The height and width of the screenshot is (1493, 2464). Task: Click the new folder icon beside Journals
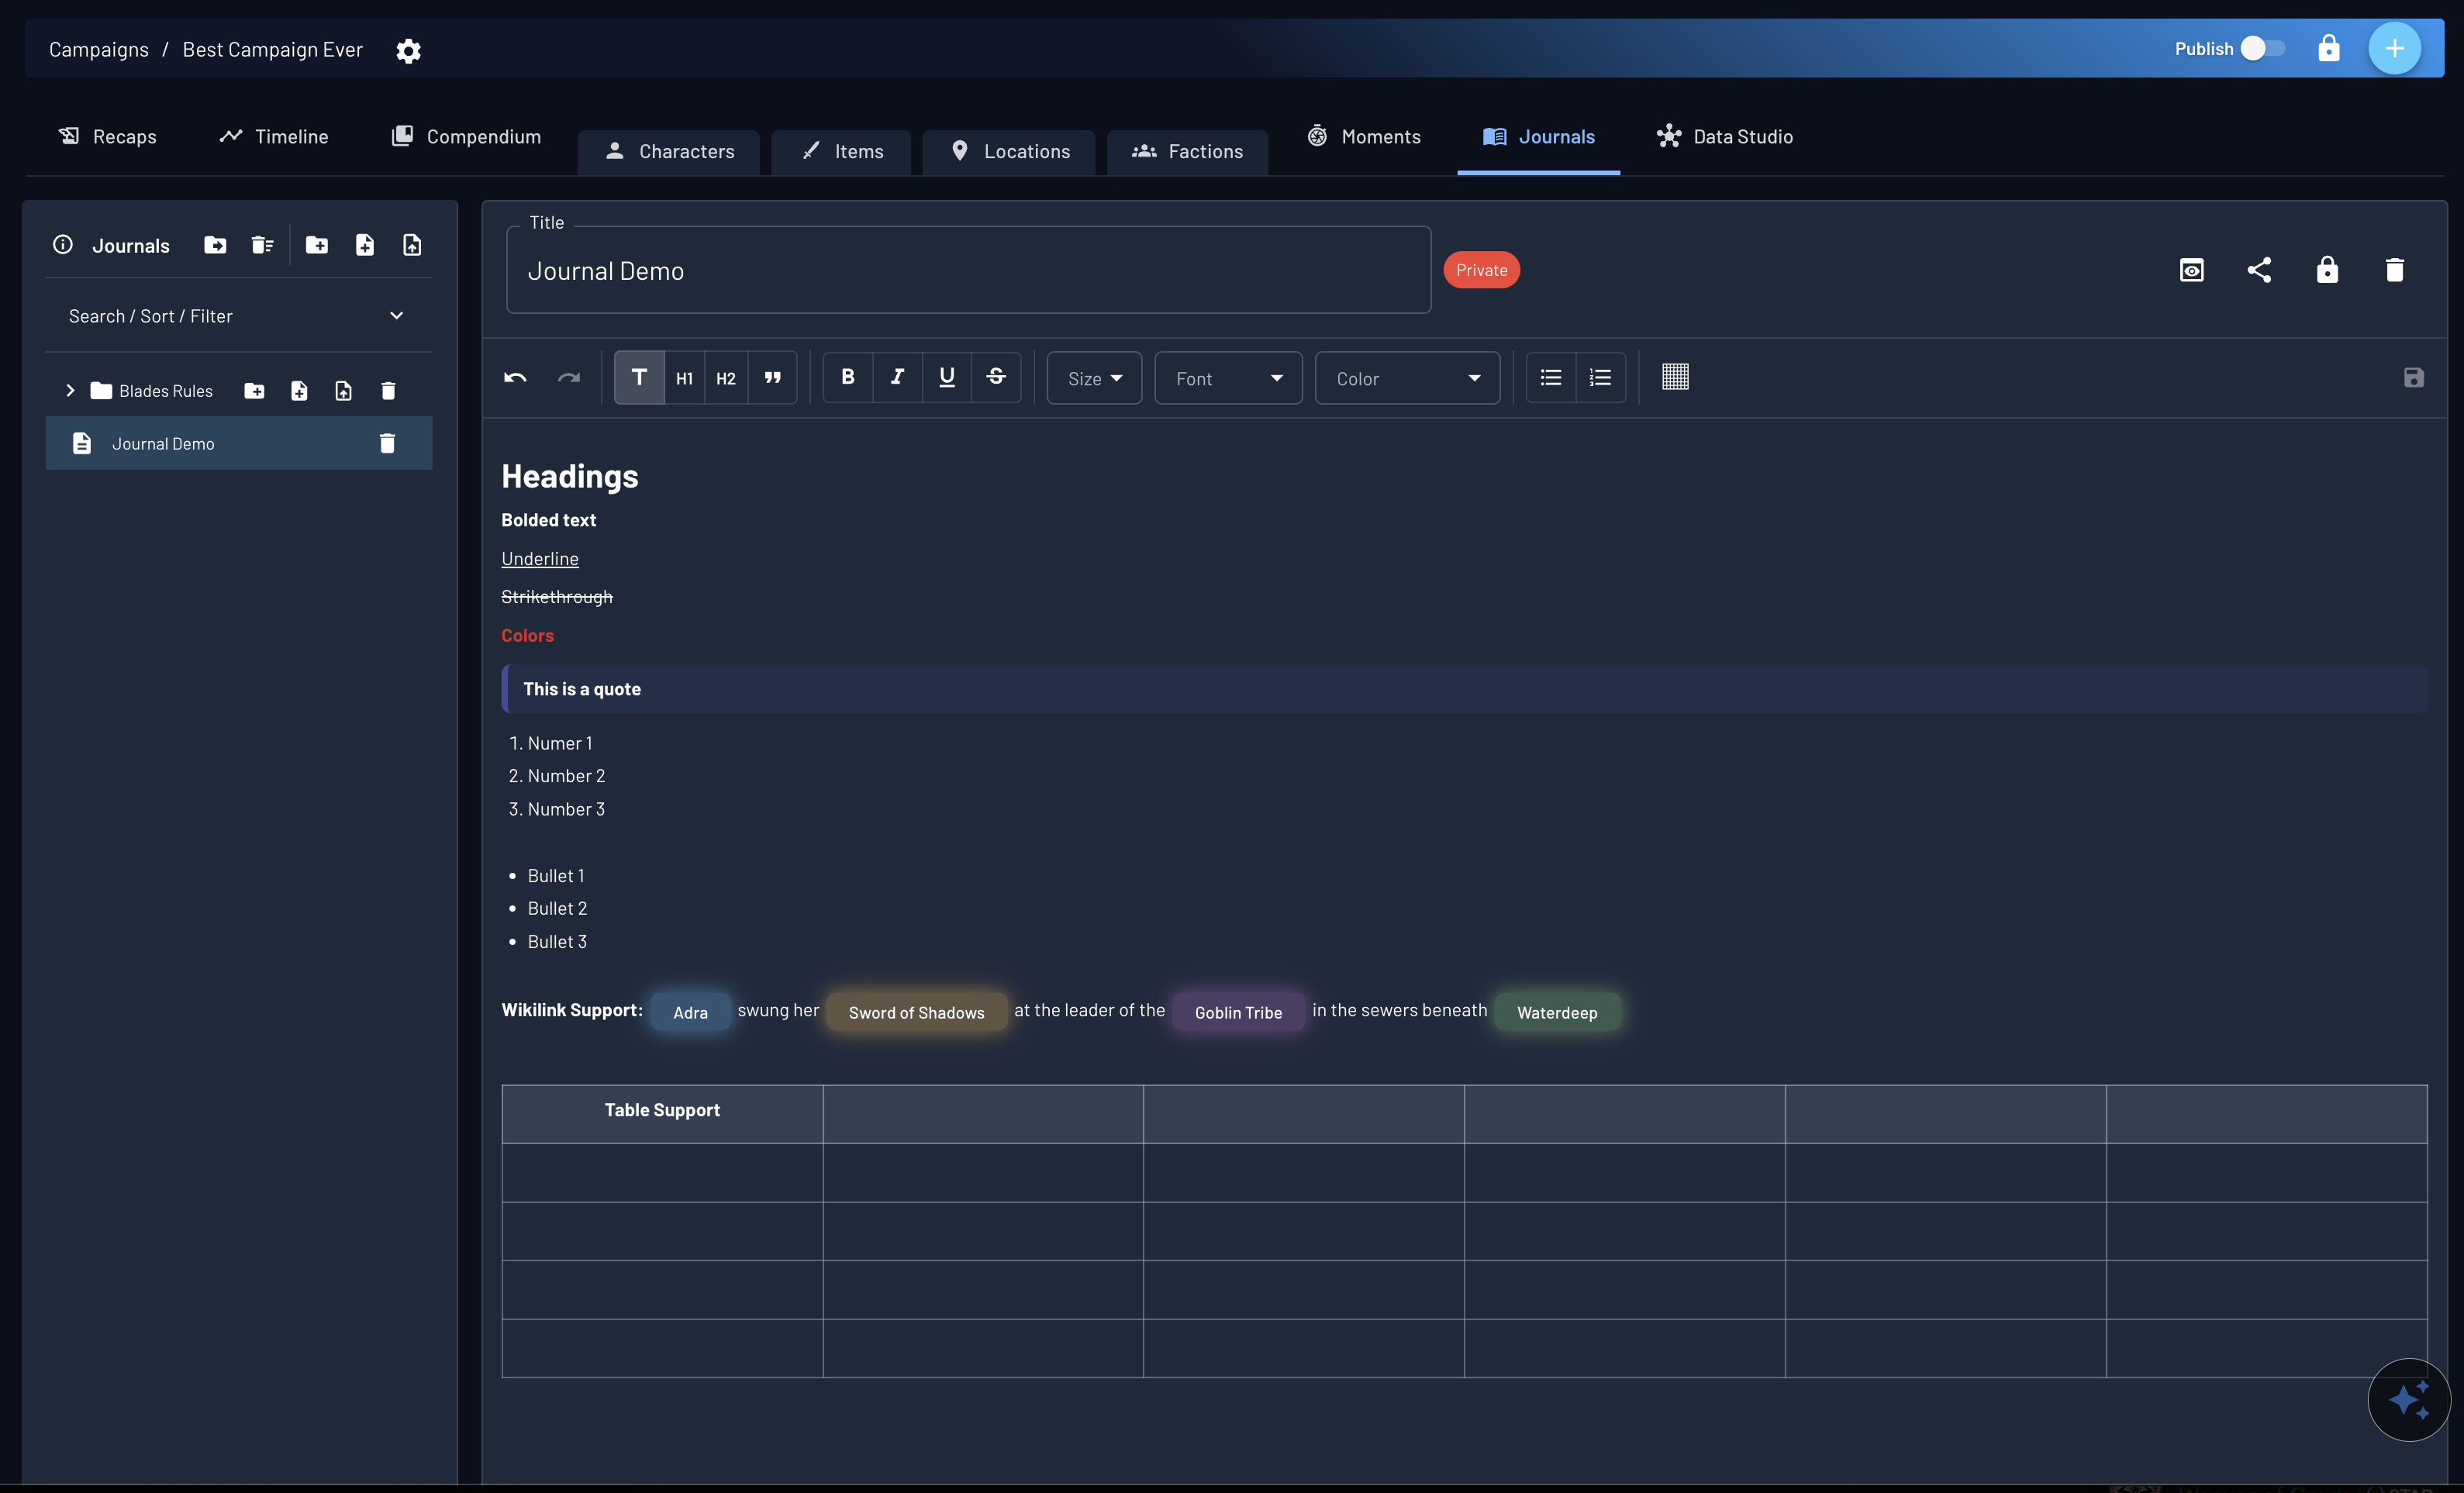pyautogui.click(x=317, y=245)
